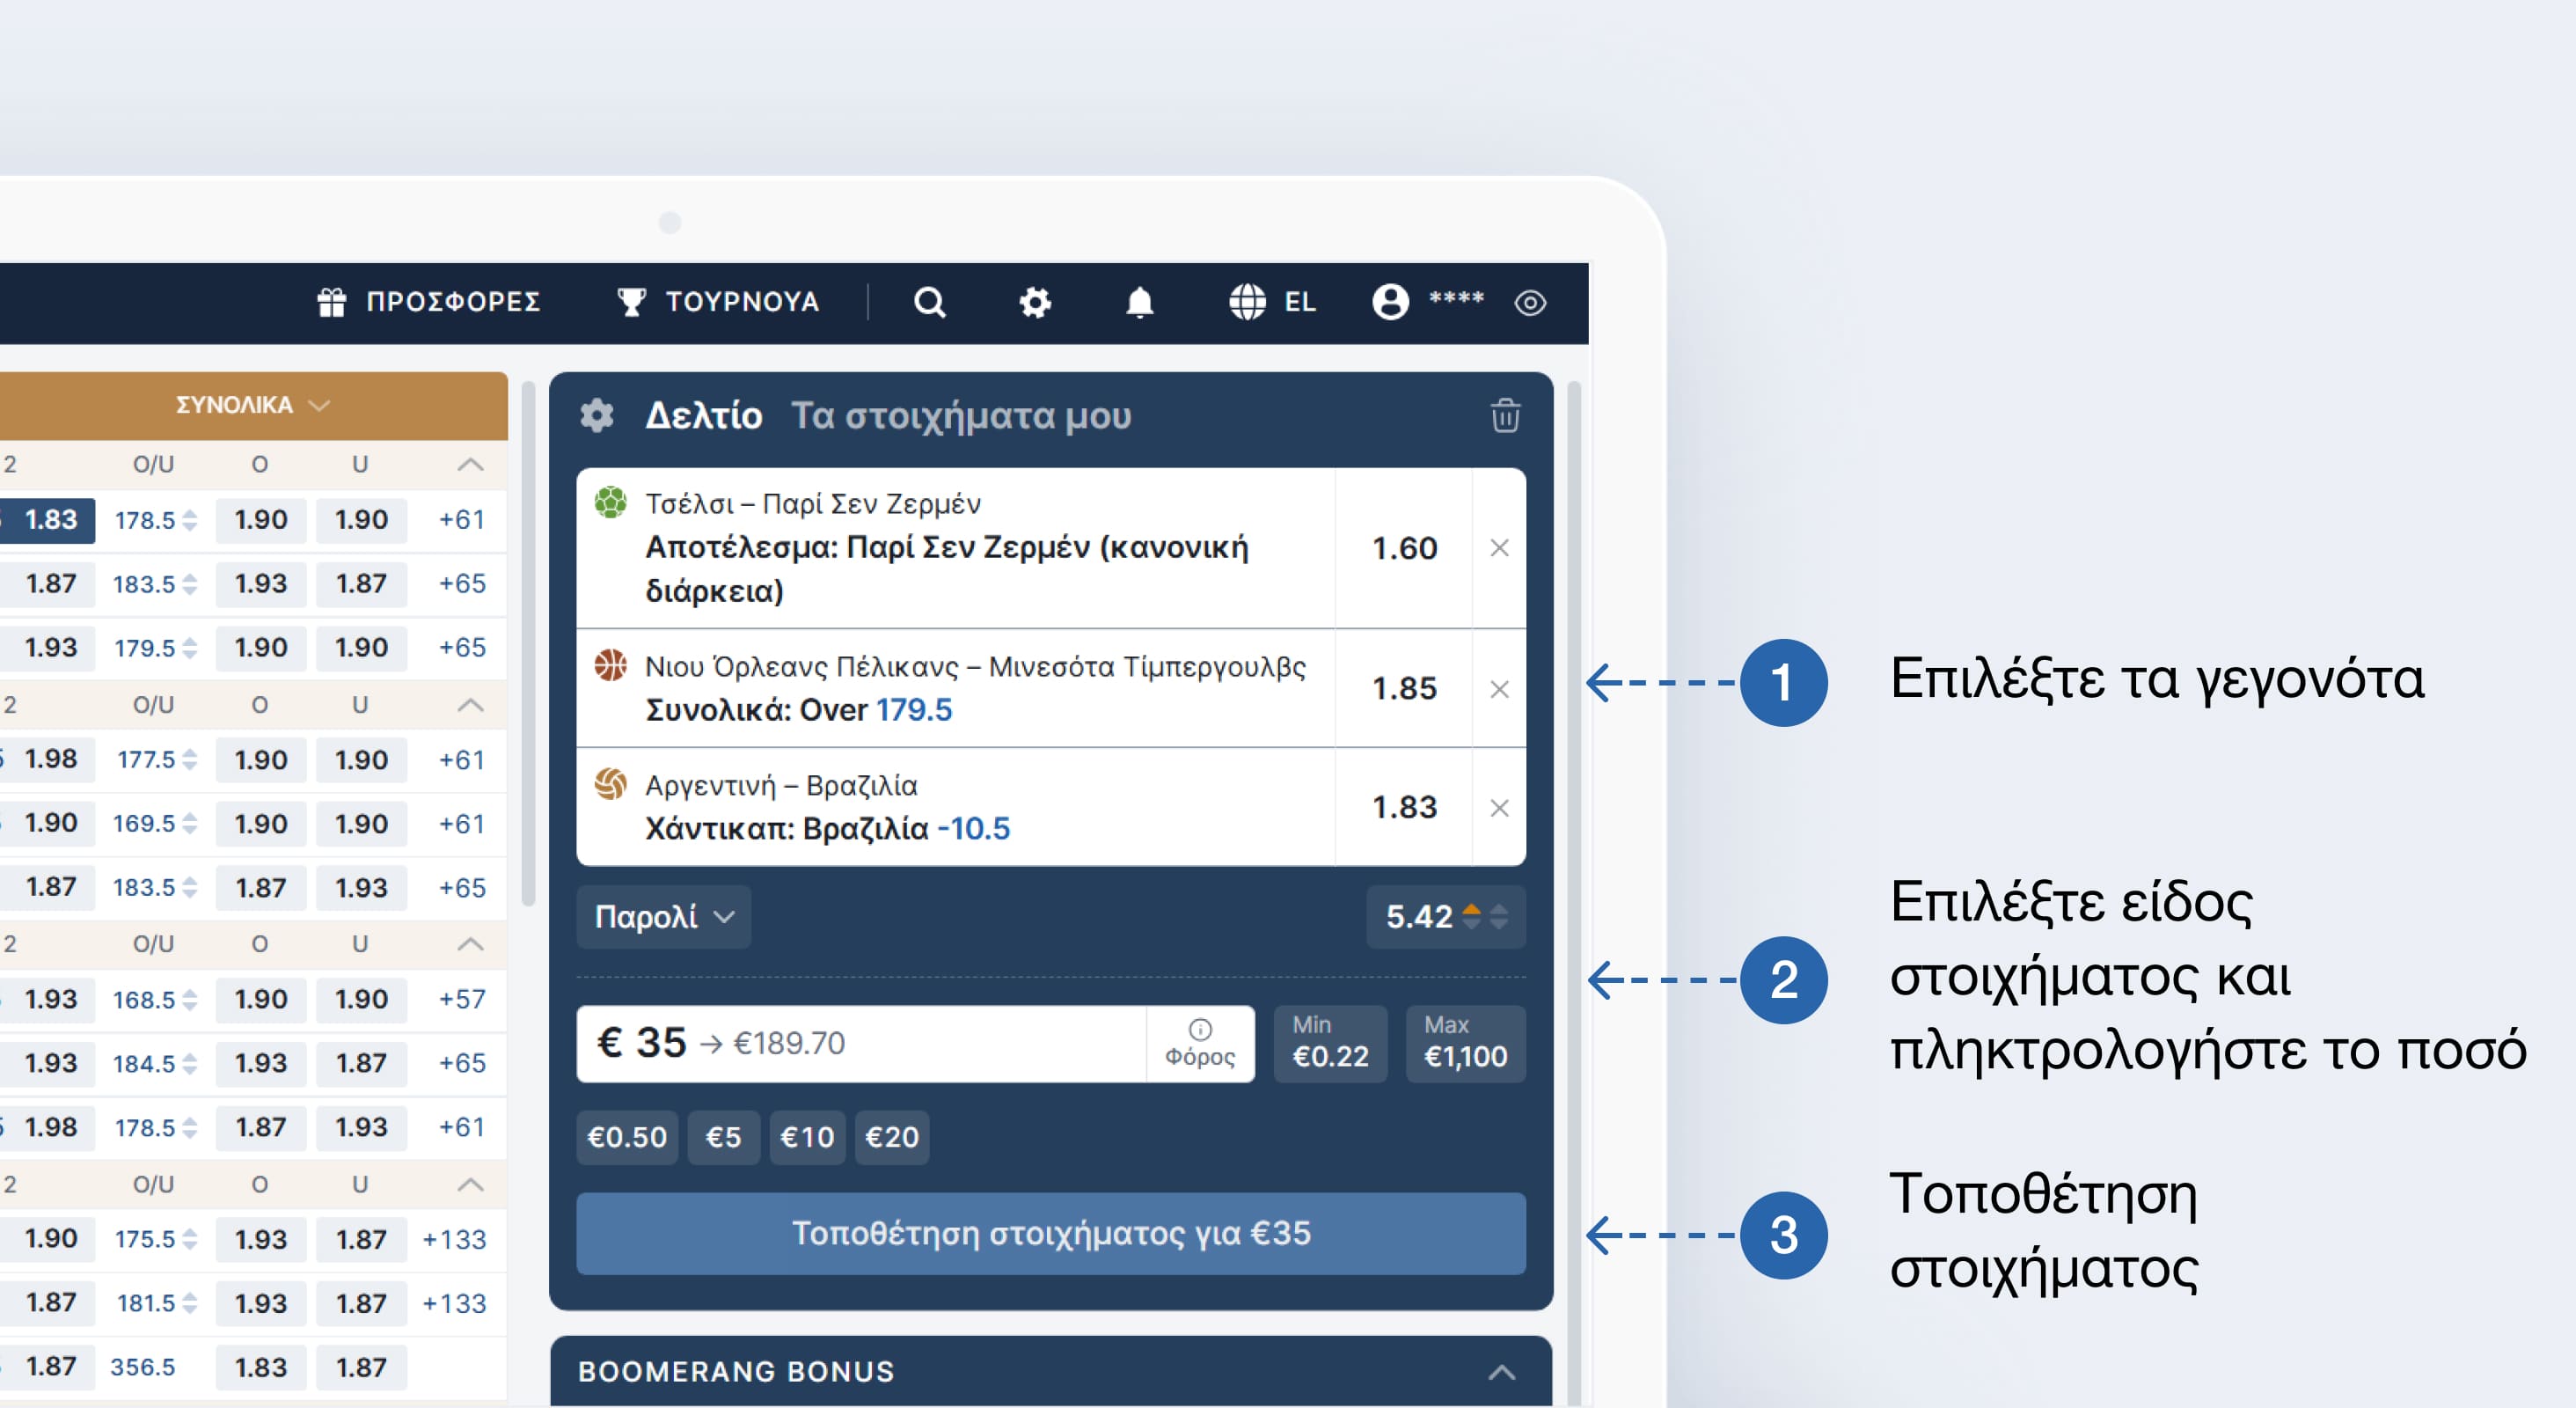Open the notifications bell
The width and height of the screenshot is (2576, 1408).
tap(1139, 302)
